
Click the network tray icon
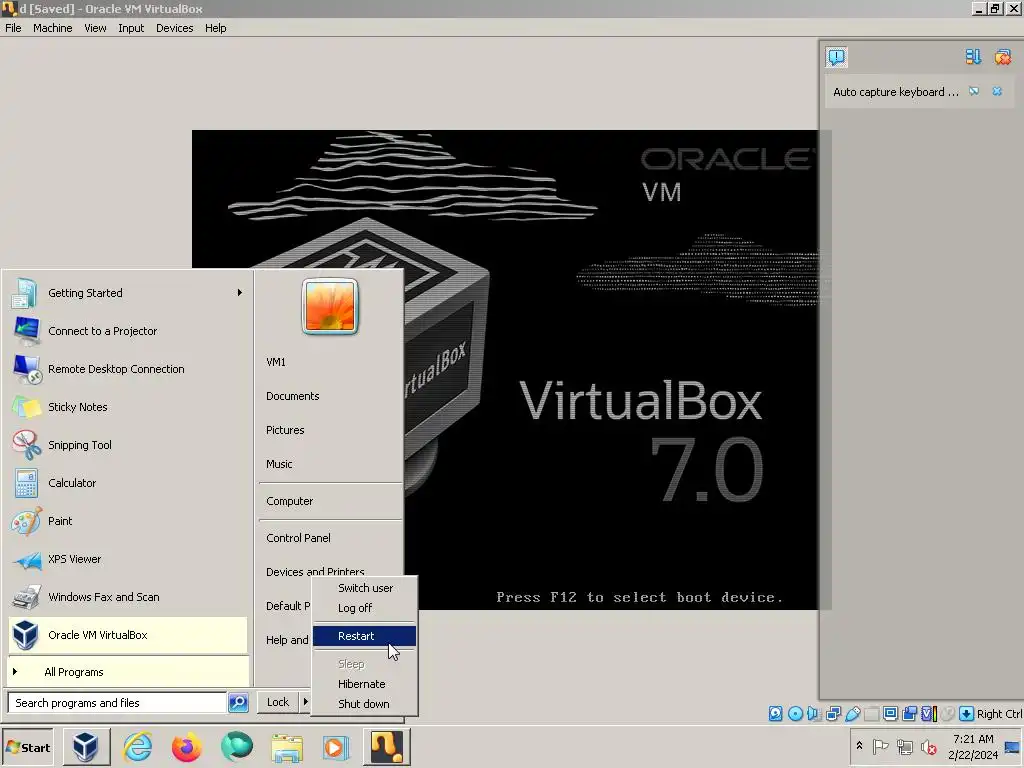[x=904, y=746]
